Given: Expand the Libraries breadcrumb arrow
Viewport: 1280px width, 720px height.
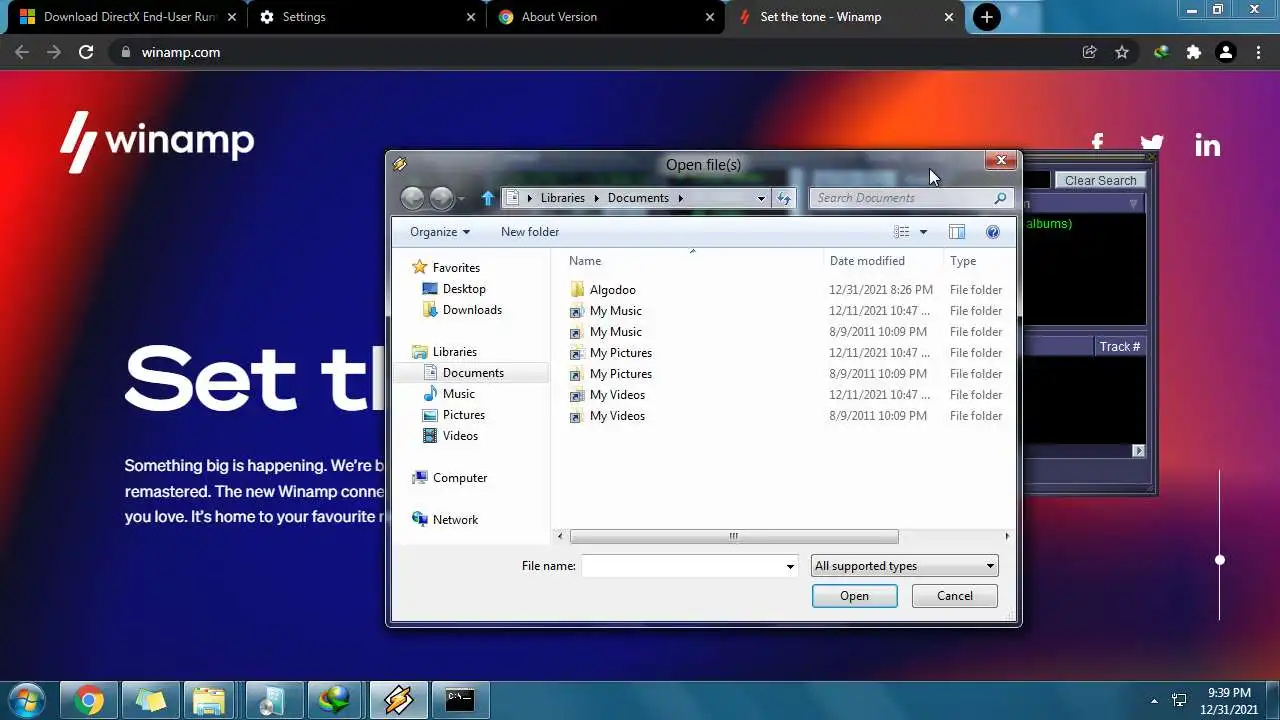Looking at the screenshot, I should coord(596,198).
